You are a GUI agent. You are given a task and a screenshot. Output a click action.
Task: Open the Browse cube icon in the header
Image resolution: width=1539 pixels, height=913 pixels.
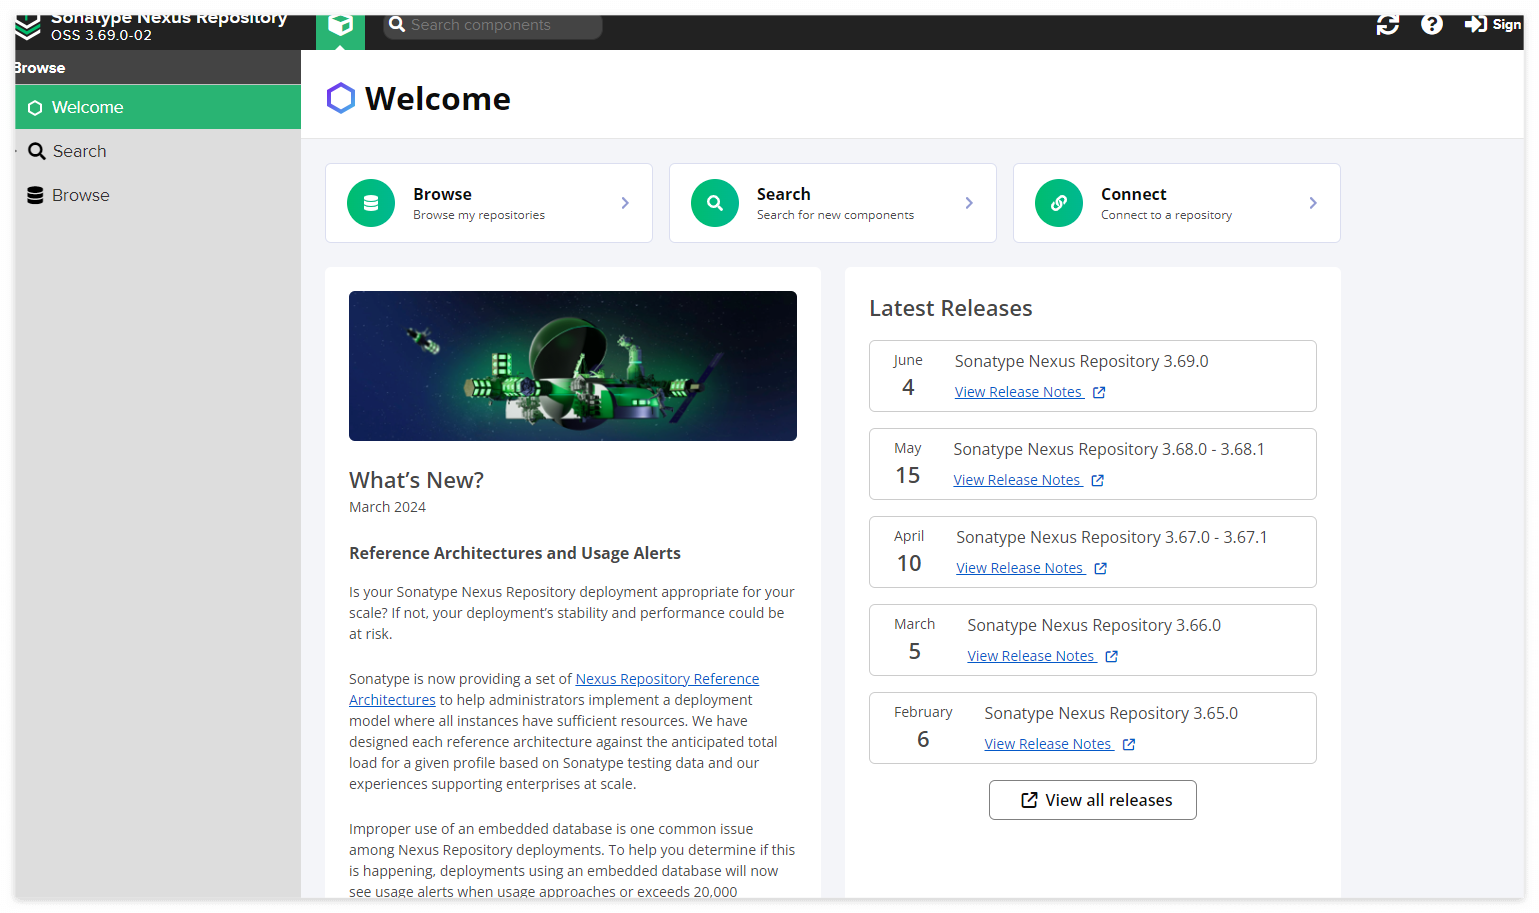pos(340,25)
